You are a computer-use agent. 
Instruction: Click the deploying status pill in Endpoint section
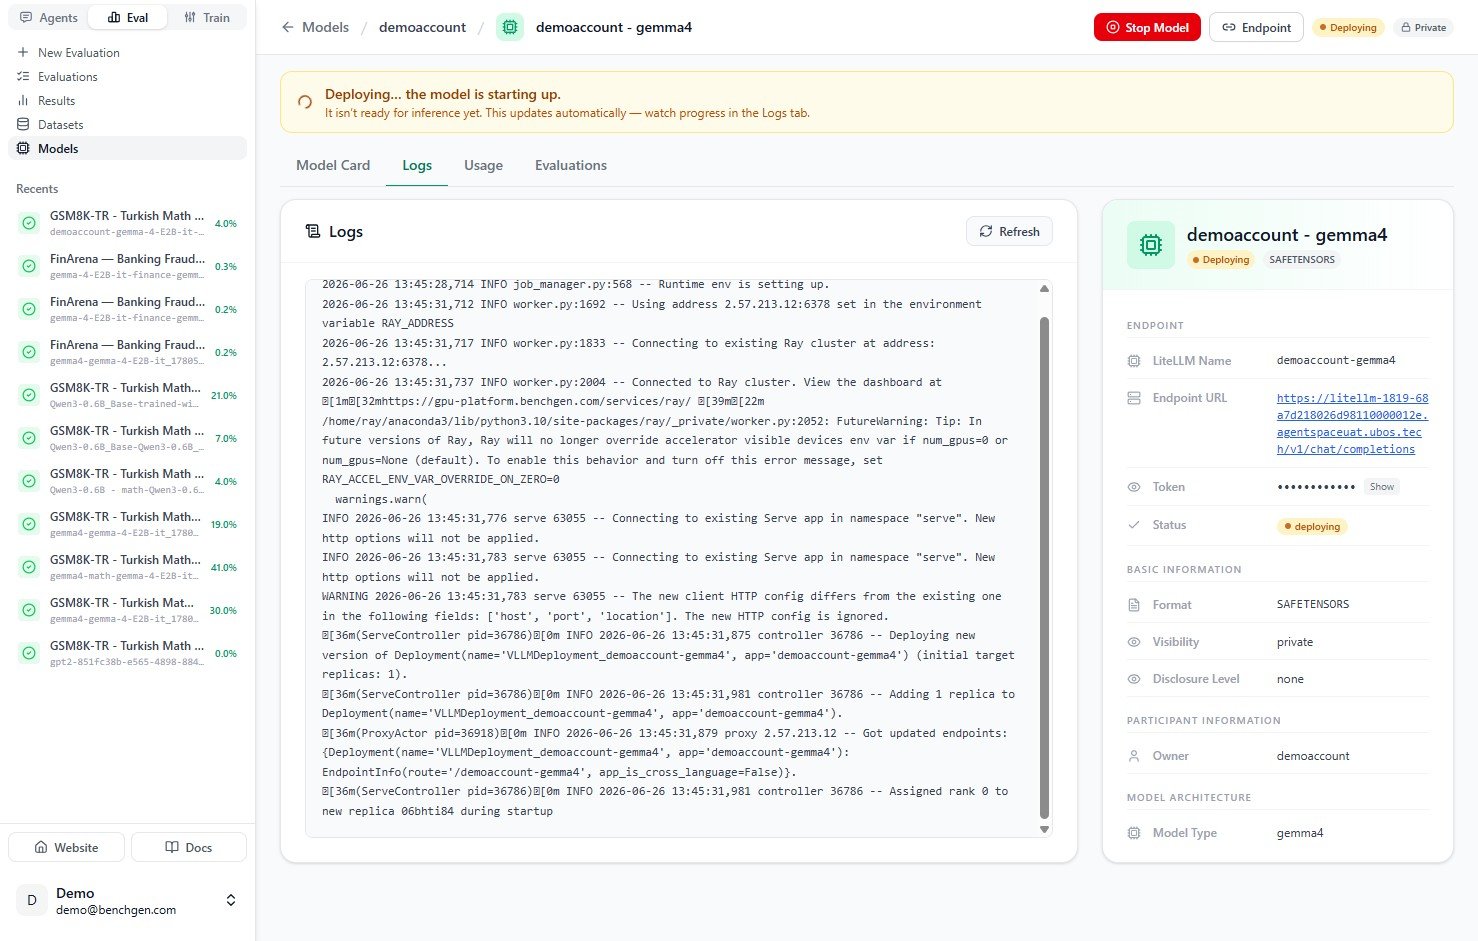[1312, 526]
